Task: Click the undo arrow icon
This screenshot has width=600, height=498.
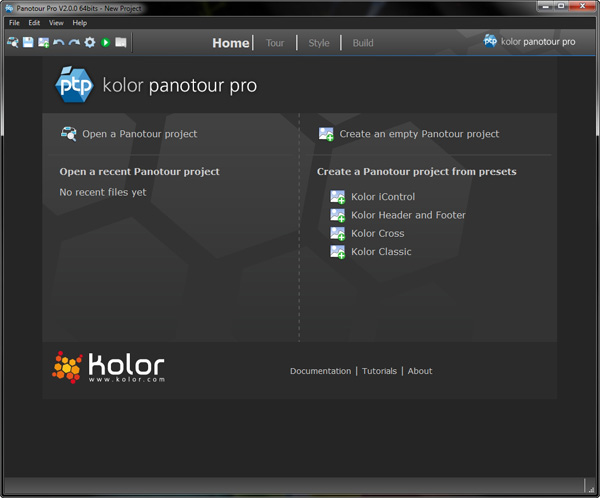Action: [58, 42]
